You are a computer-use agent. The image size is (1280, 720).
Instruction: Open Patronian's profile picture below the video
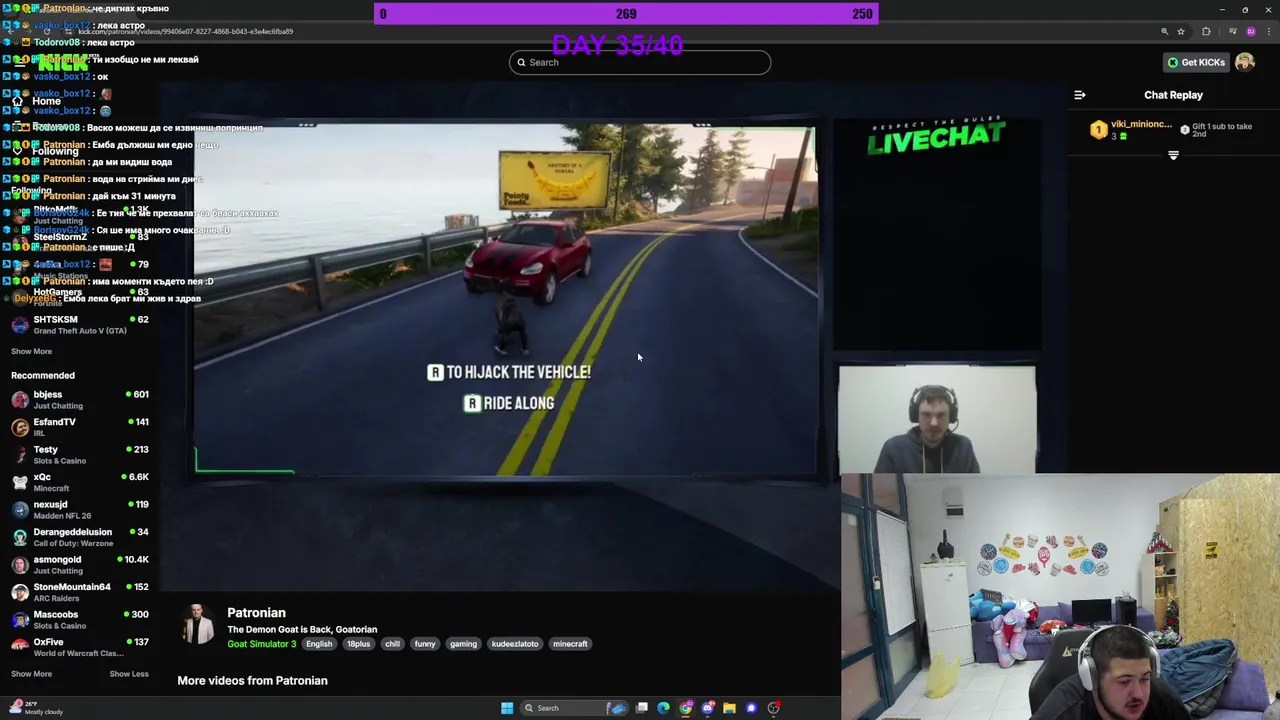click(x=198, y=624)
